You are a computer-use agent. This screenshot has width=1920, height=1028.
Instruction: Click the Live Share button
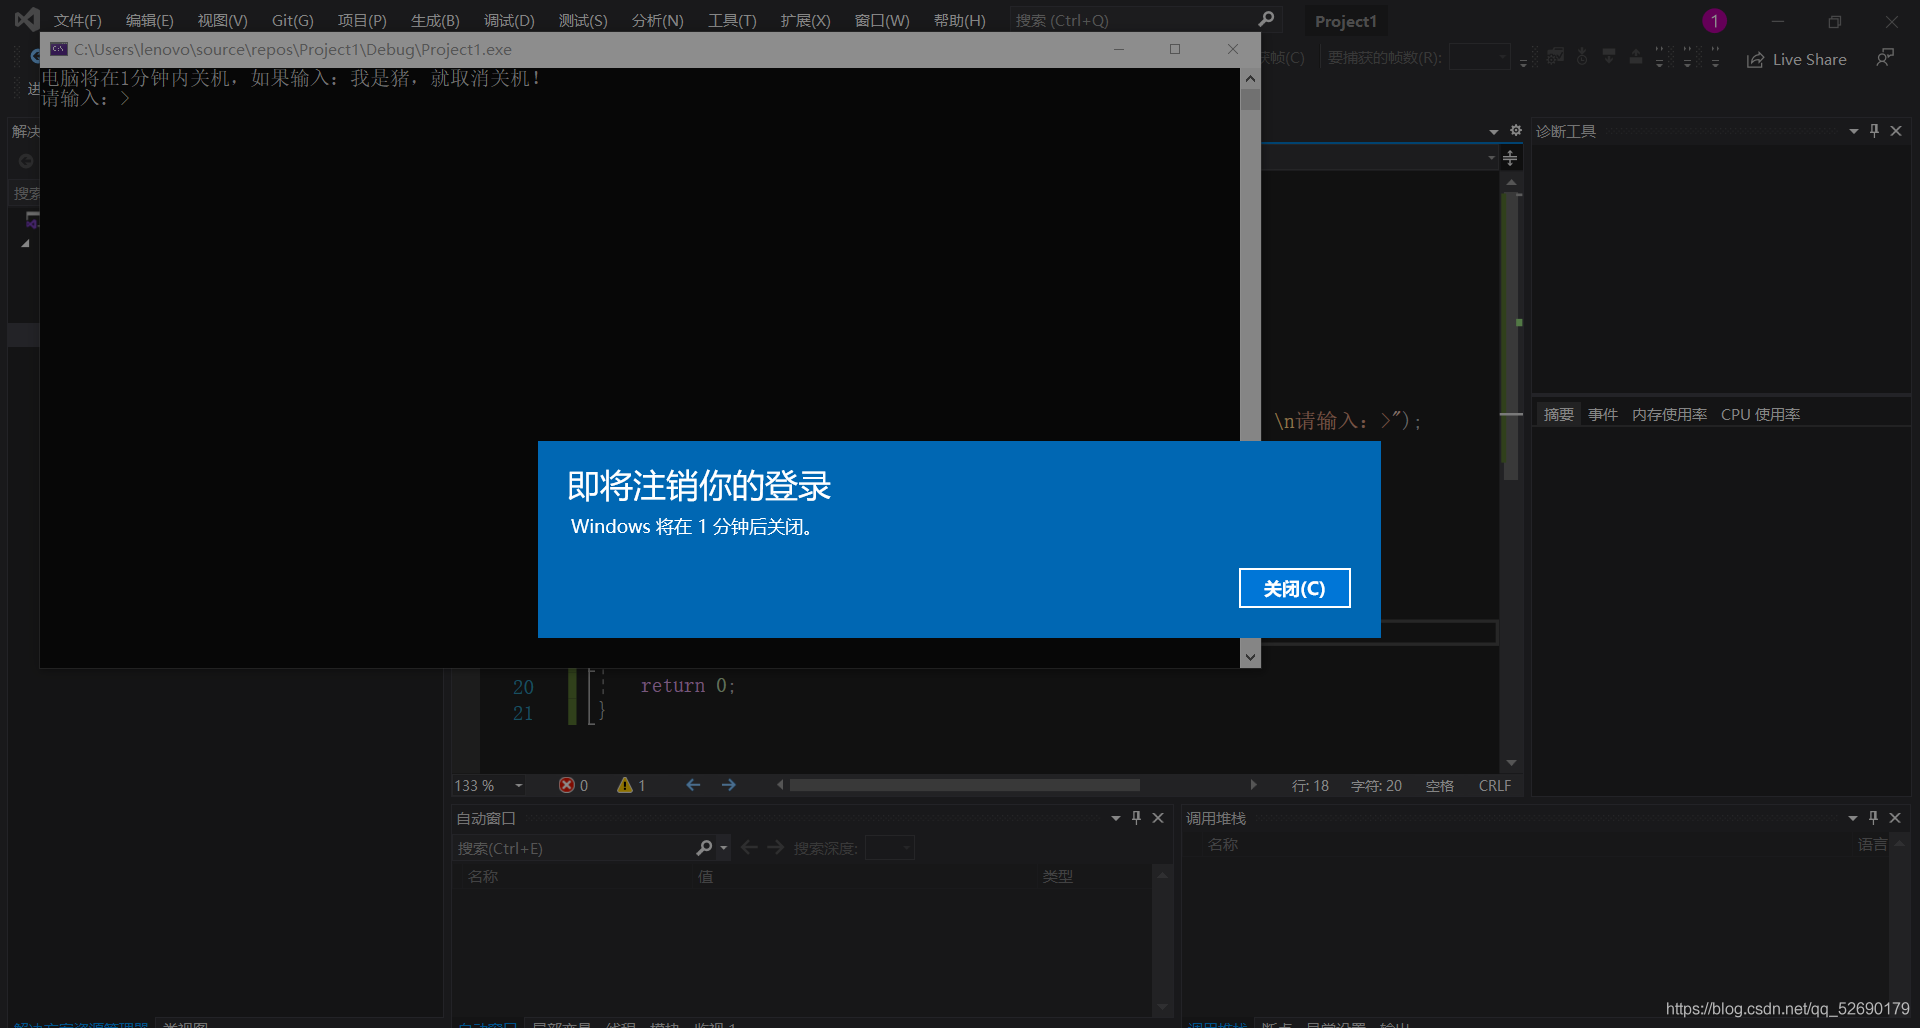point(1797,60)
